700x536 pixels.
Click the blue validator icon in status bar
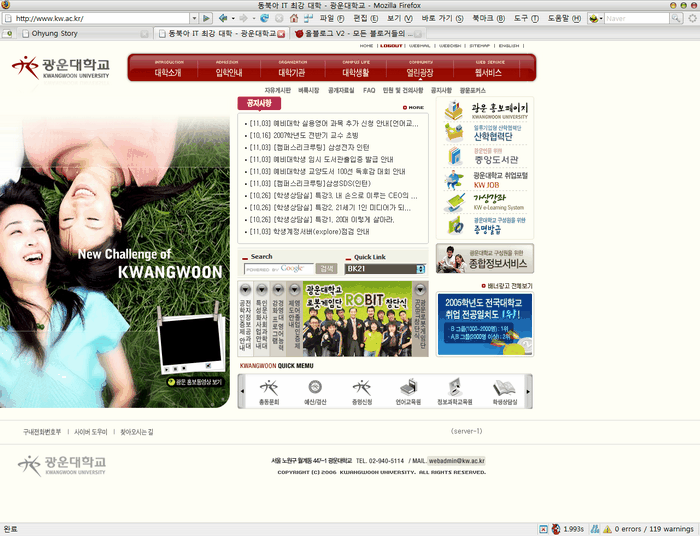(x=595, y=529)
